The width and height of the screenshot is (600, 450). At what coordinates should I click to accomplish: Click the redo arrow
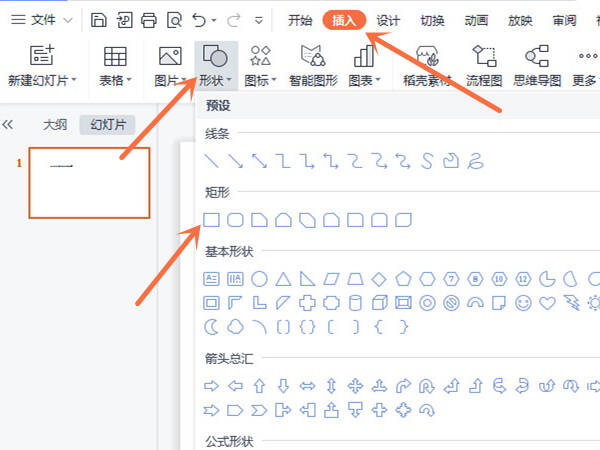(234, 20)
